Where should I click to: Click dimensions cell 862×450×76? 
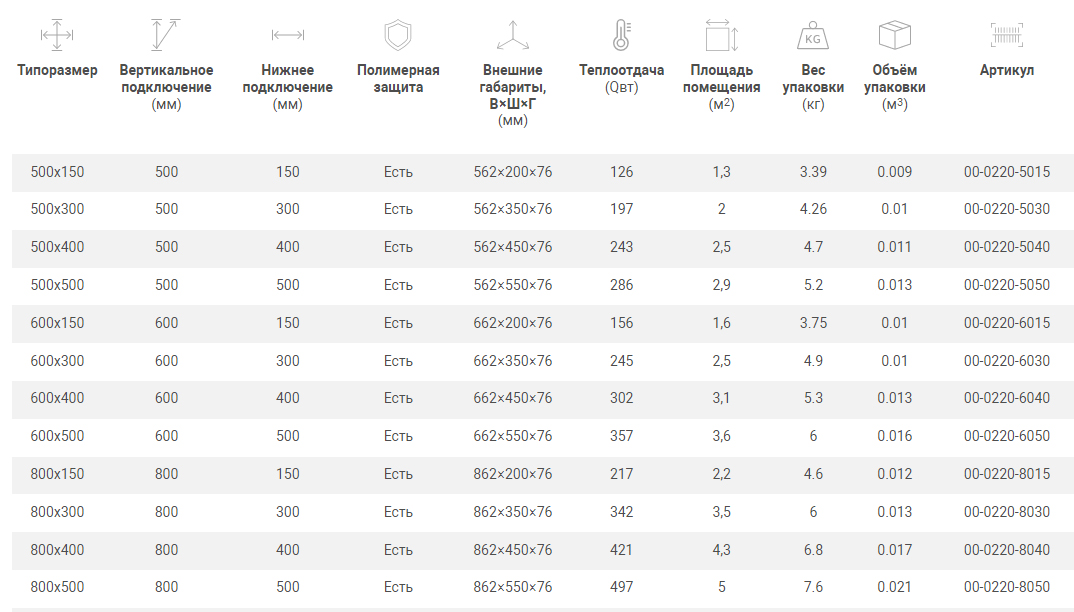(512, 549)
